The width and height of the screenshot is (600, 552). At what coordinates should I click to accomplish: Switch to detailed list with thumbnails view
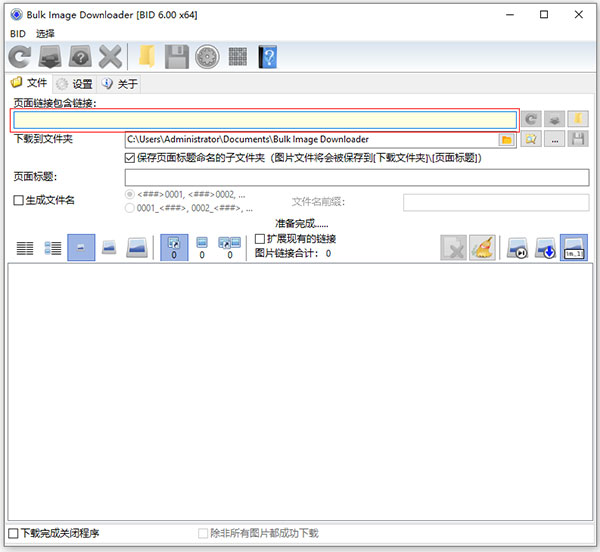pyautogui.click(x=53, y=248)
